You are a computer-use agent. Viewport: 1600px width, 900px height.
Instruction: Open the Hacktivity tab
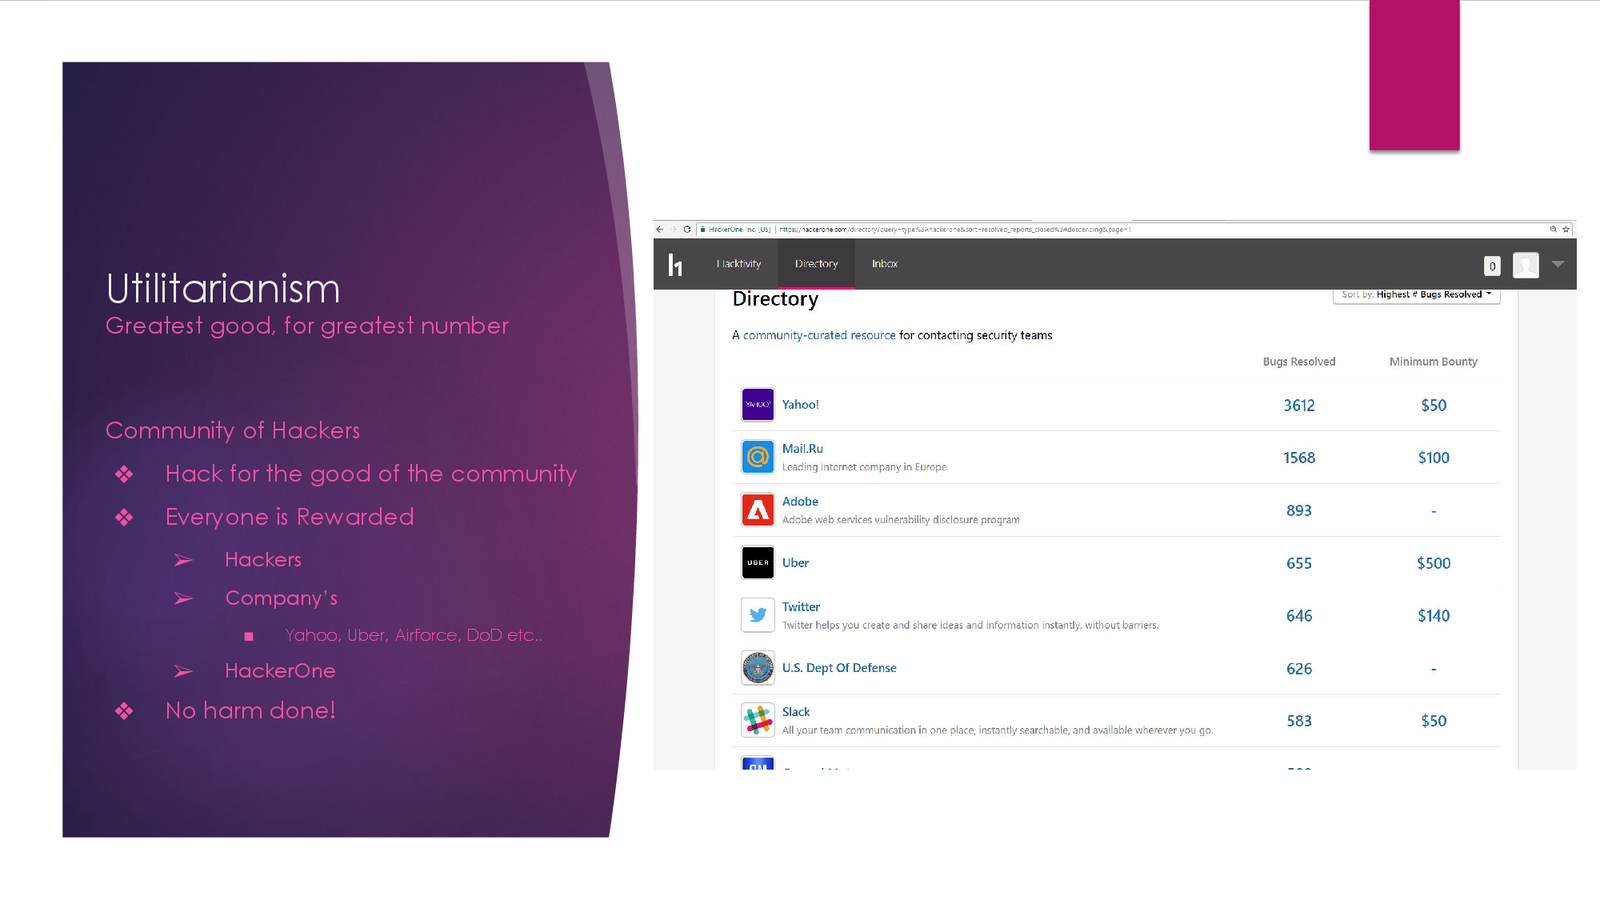[x=739, y=264]
